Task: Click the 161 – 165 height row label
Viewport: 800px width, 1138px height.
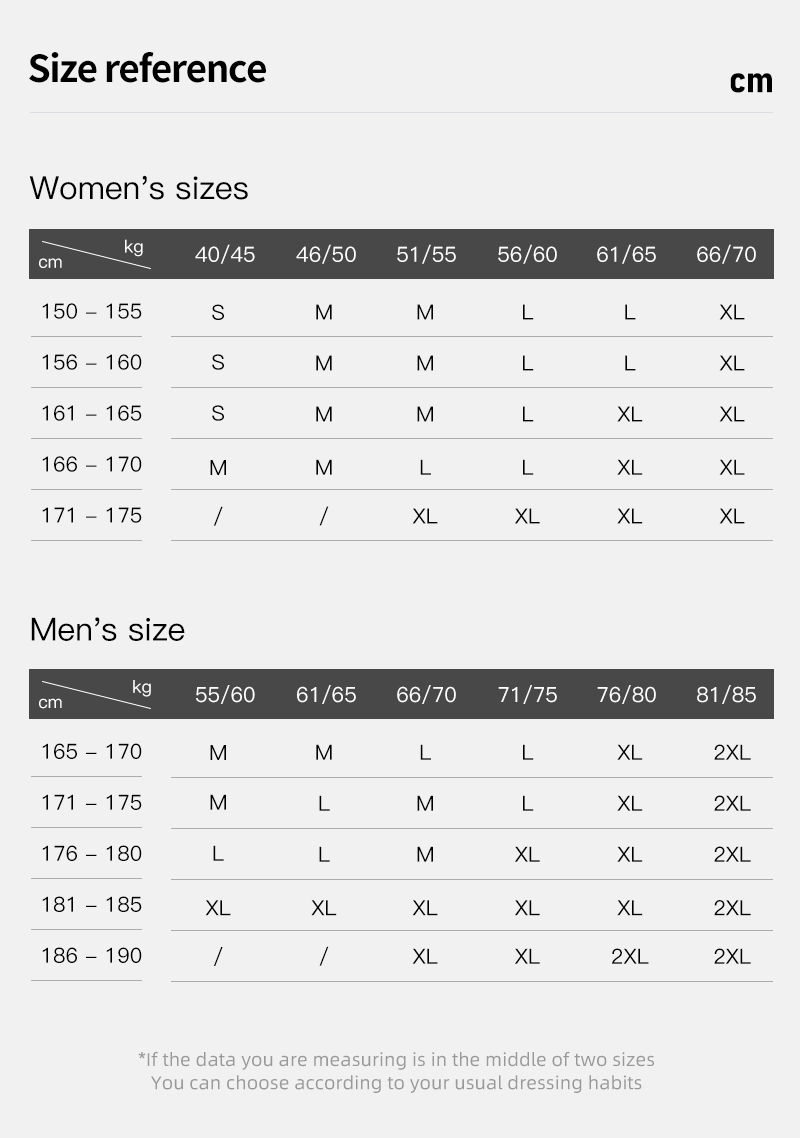Action: click(x=91, y=413)
